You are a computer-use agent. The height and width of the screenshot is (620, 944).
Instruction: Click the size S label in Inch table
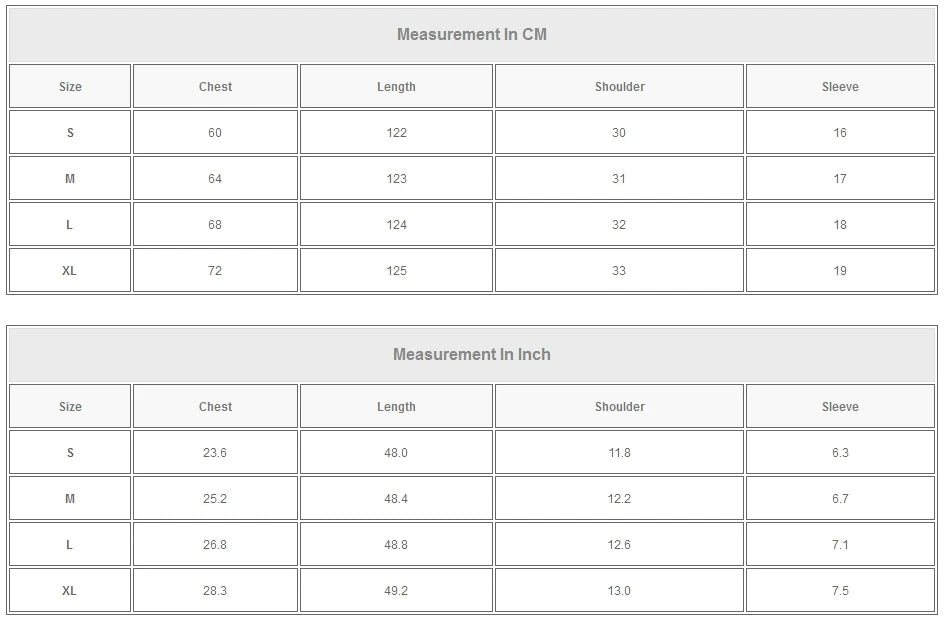[68, 452]
